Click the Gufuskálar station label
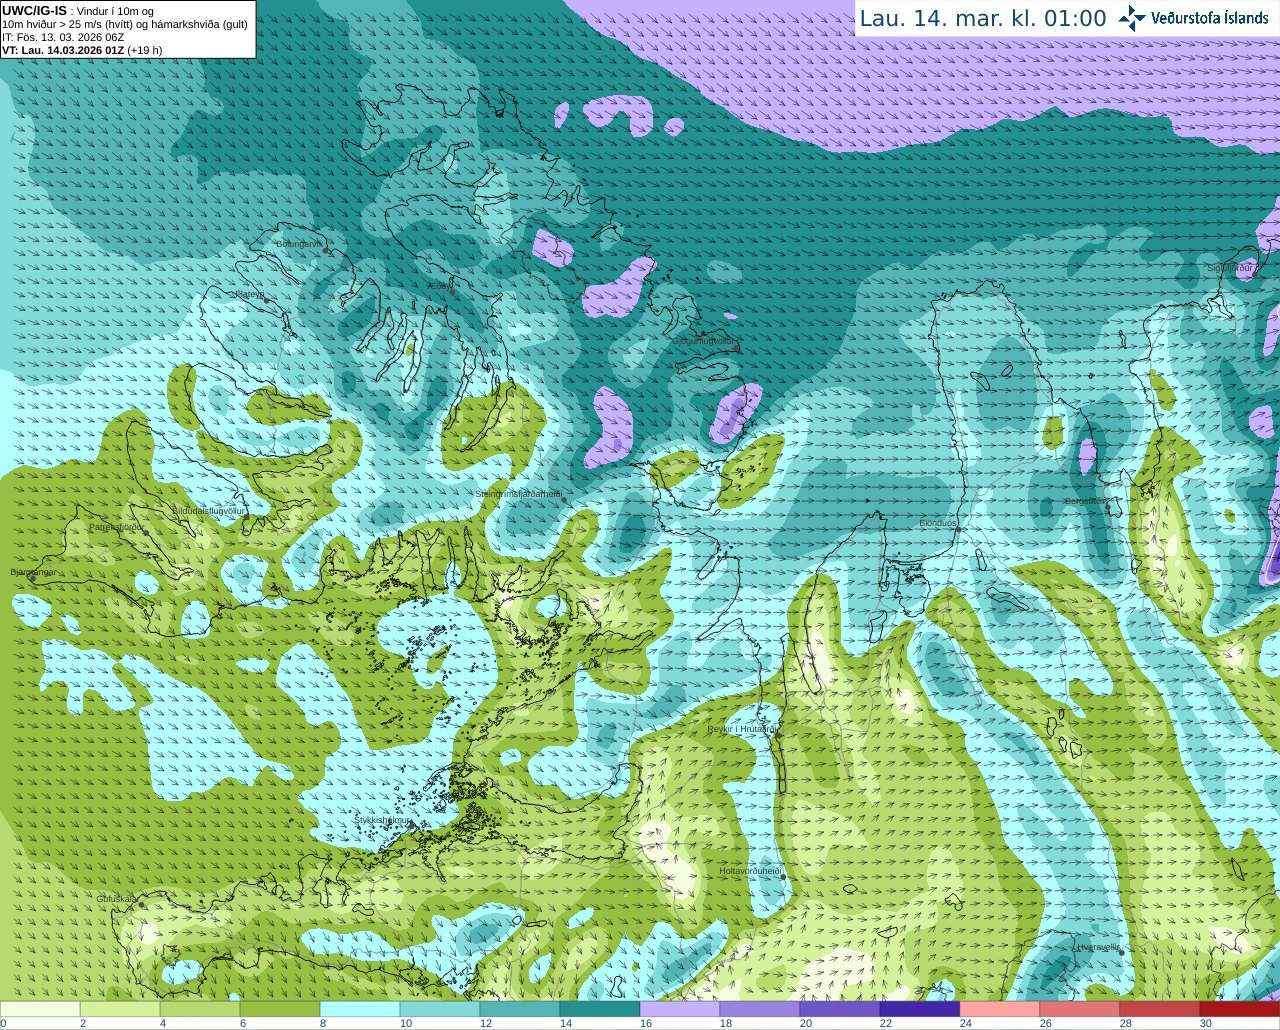Viewport: 1280px width, 1030px height. [116, 898]
